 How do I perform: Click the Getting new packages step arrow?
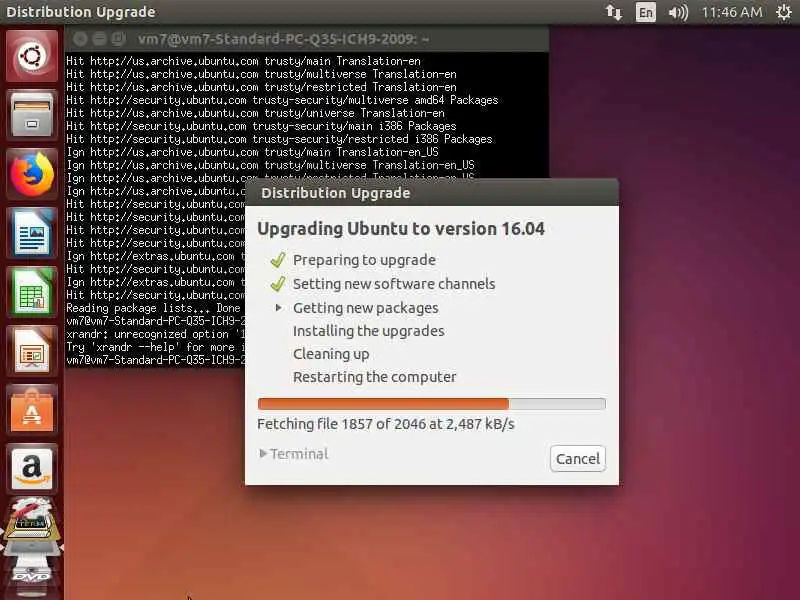278,308
